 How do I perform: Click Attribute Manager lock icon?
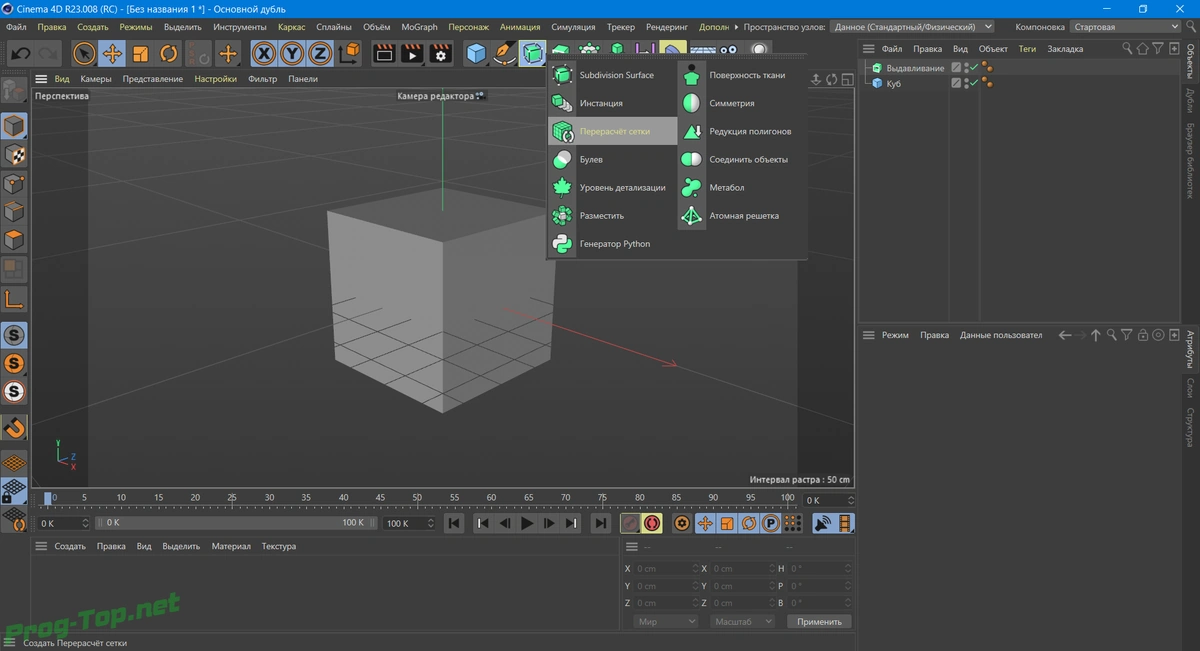(1142, 335)
